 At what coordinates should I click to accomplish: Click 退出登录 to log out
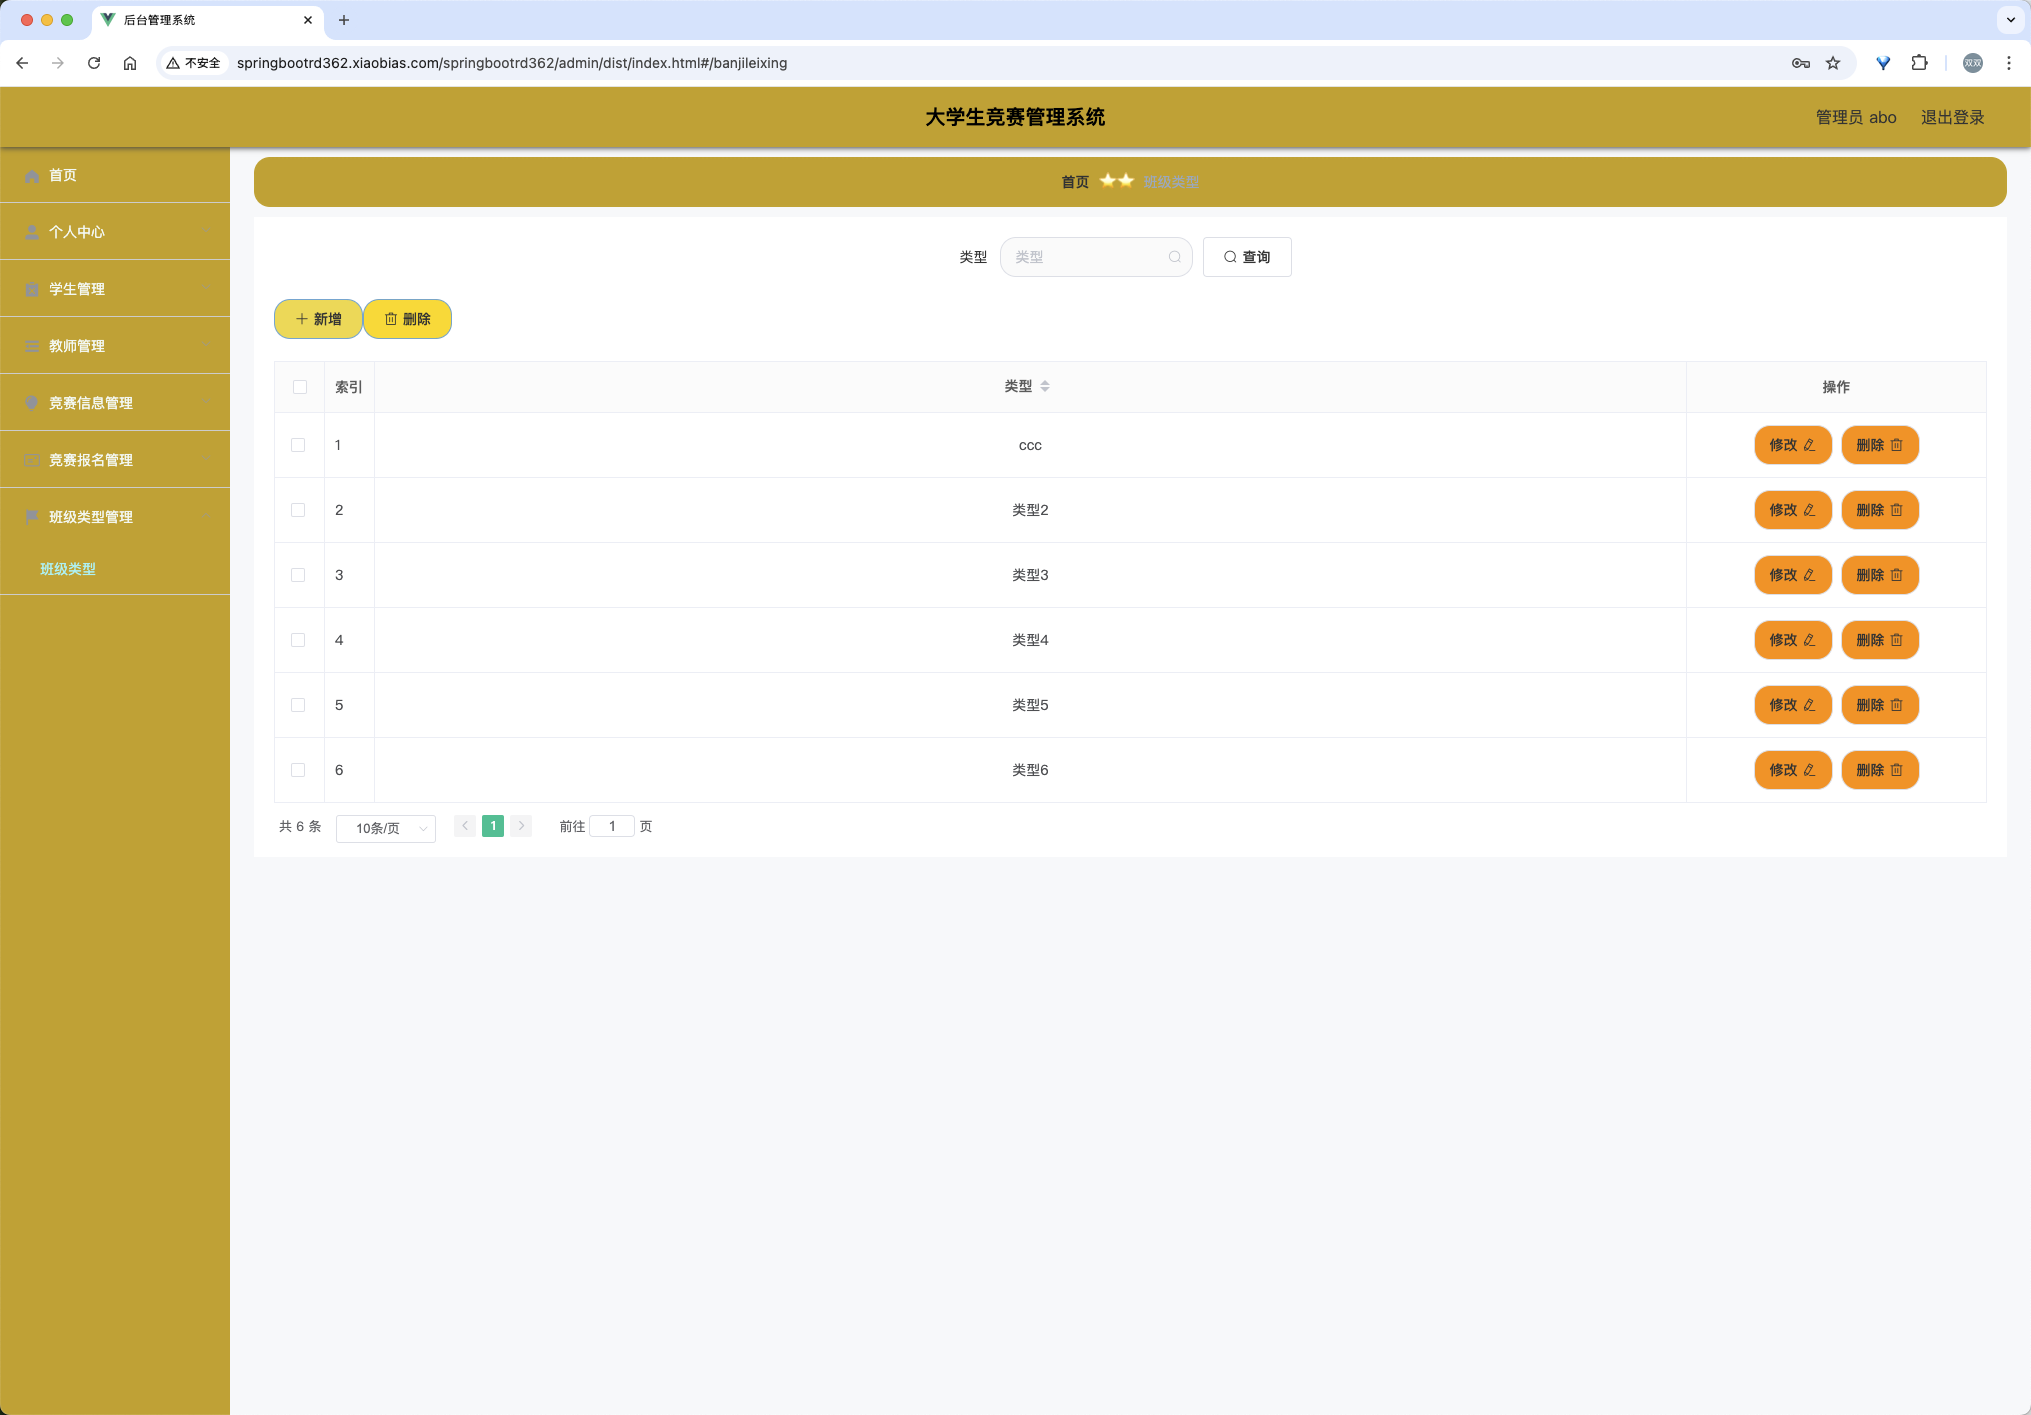(1952, 117)
